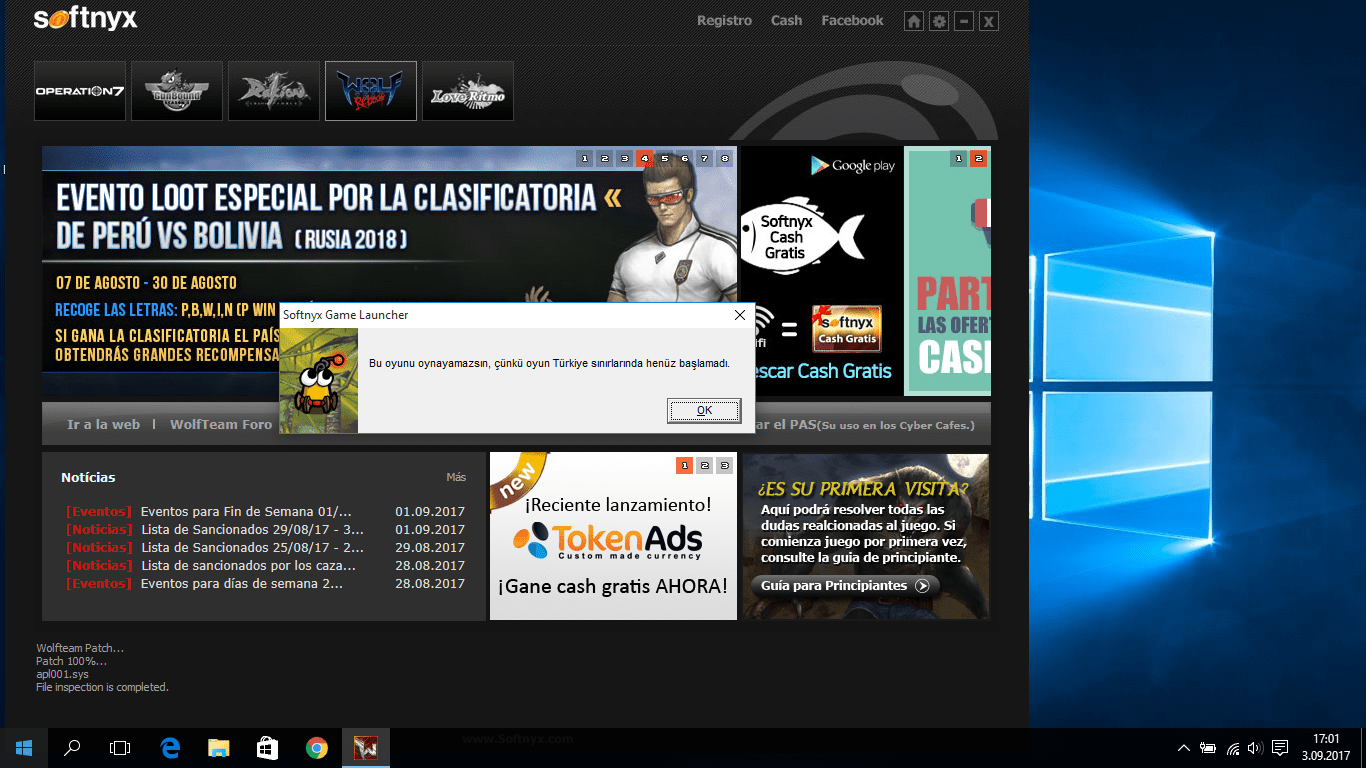The image size is (1366, 768).
Task: Launch Microsoft Edge from the taskbar
Action: pos(170,748)
